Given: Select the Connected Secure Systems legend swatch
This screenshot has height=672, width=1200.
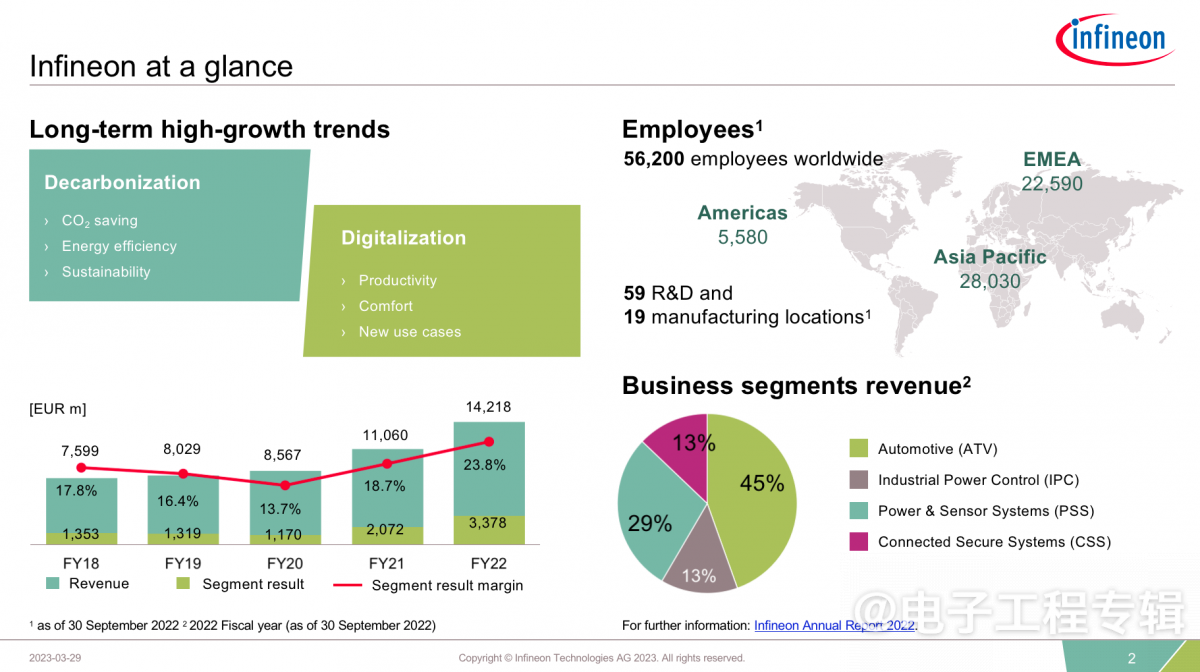Looking at the screenshot, I should (858, 542).
